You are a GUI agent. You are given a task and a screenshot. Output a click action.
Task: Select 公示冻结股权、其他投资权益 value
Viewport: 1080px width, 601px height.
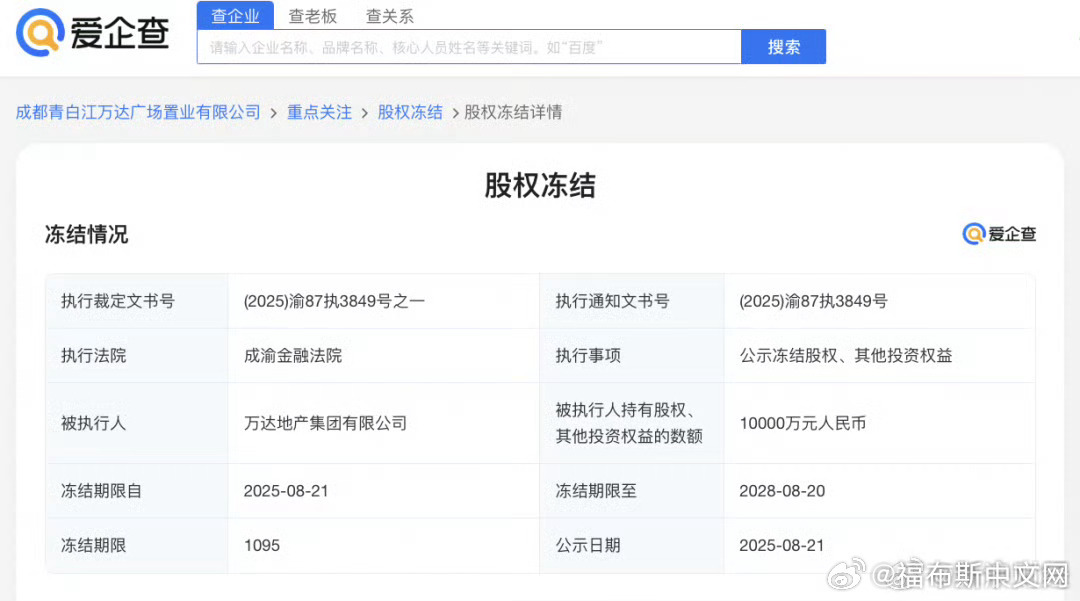click(x=846, y=355)
